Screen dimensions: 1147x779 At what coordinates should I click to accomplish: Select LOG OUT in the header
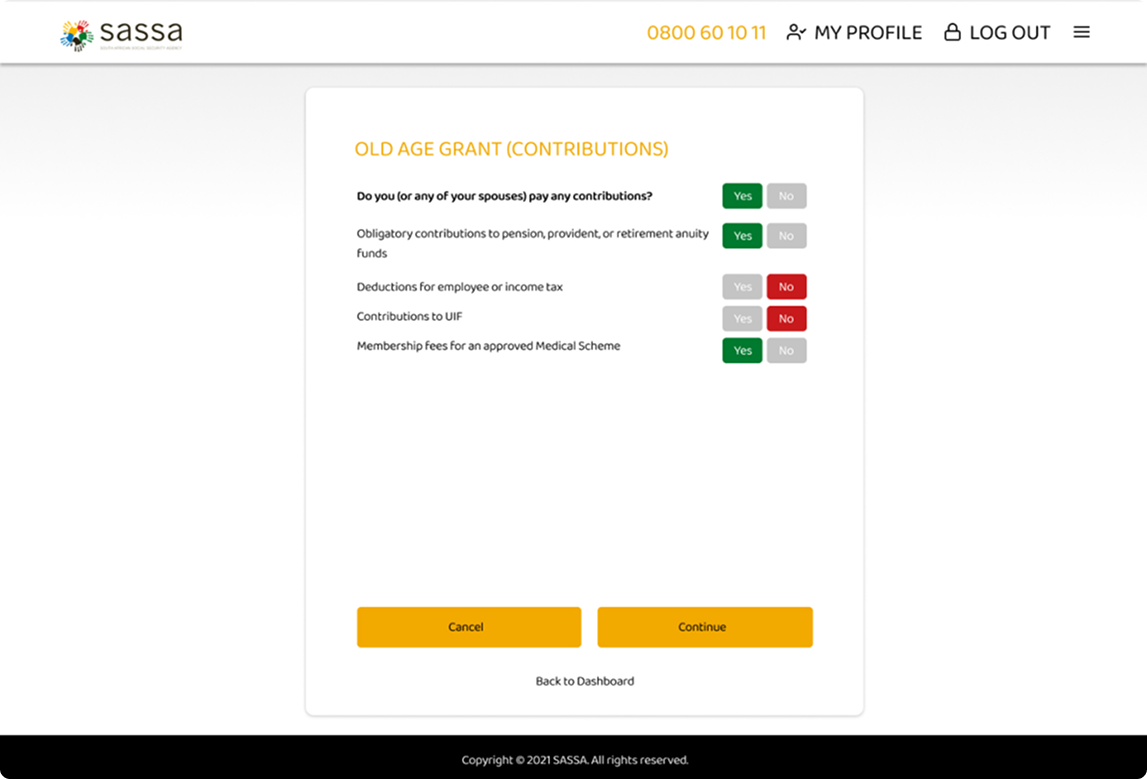point(1009,32)
